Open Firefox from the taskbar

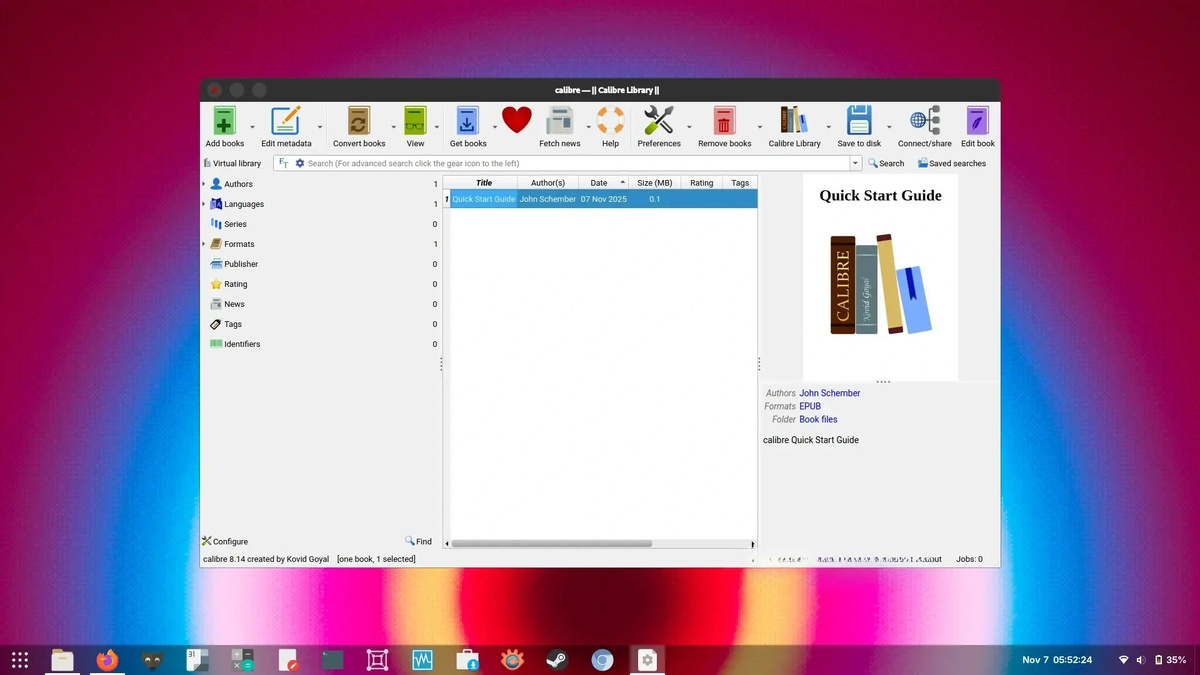coord(107,660)
